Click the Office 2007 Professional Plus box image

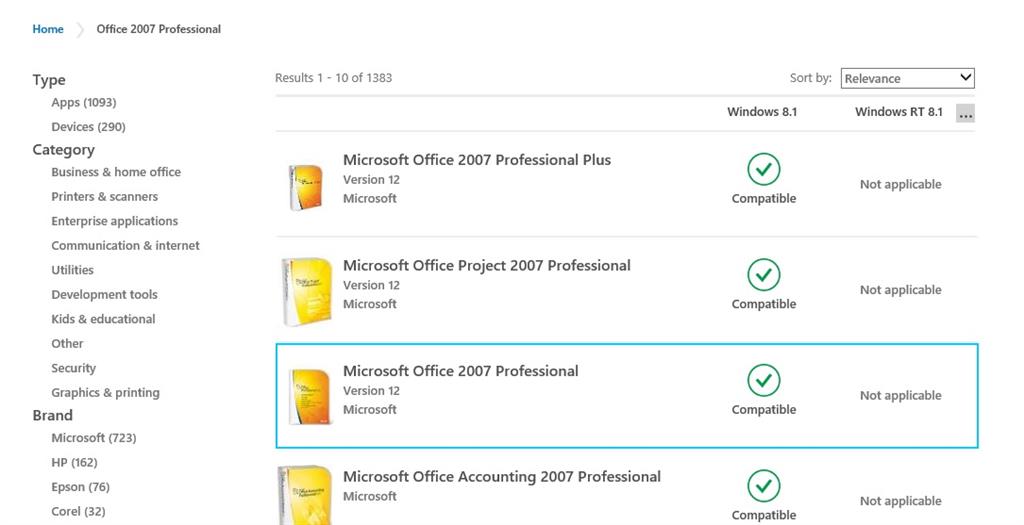[x=306, y=187]
